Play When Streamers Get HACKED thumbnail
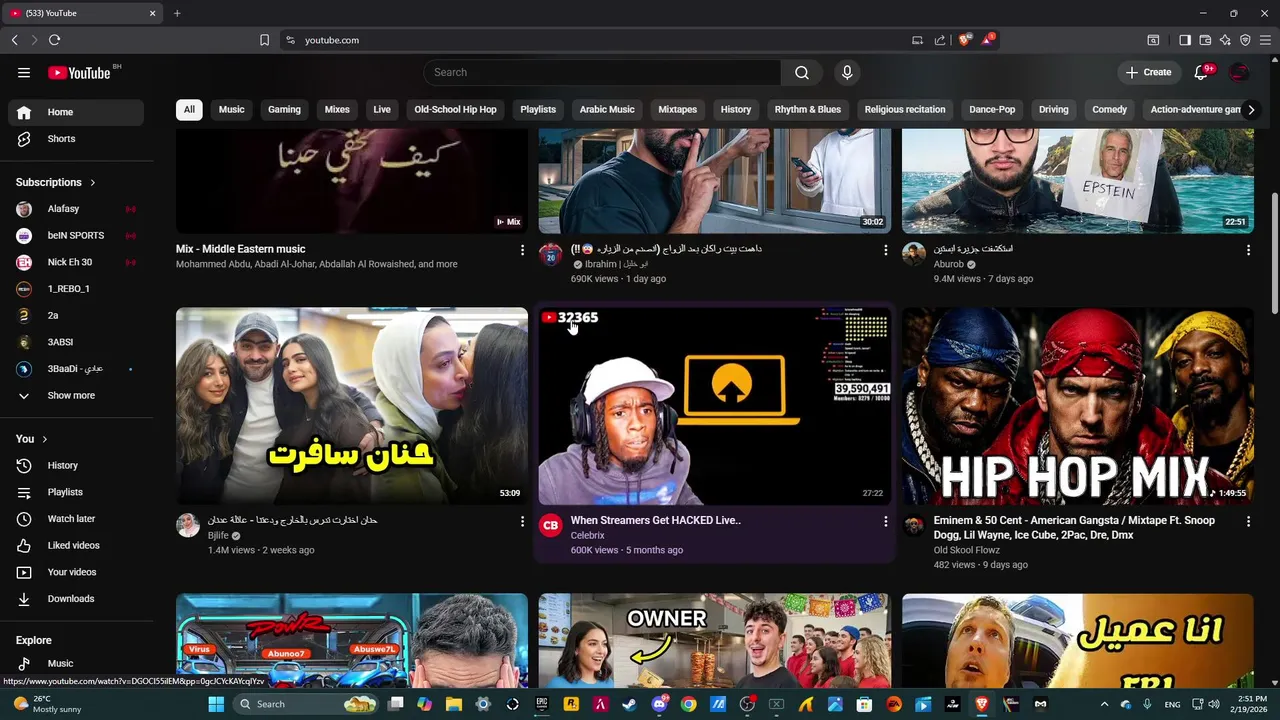The image size is (1280, 720). coord(714,406)
